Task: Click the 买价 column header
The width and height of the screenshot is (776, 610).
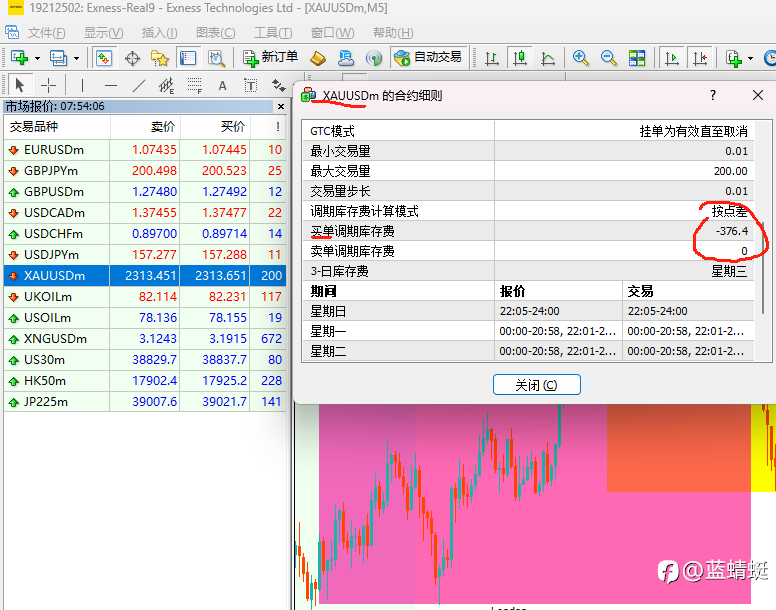Action: (216, 127)
